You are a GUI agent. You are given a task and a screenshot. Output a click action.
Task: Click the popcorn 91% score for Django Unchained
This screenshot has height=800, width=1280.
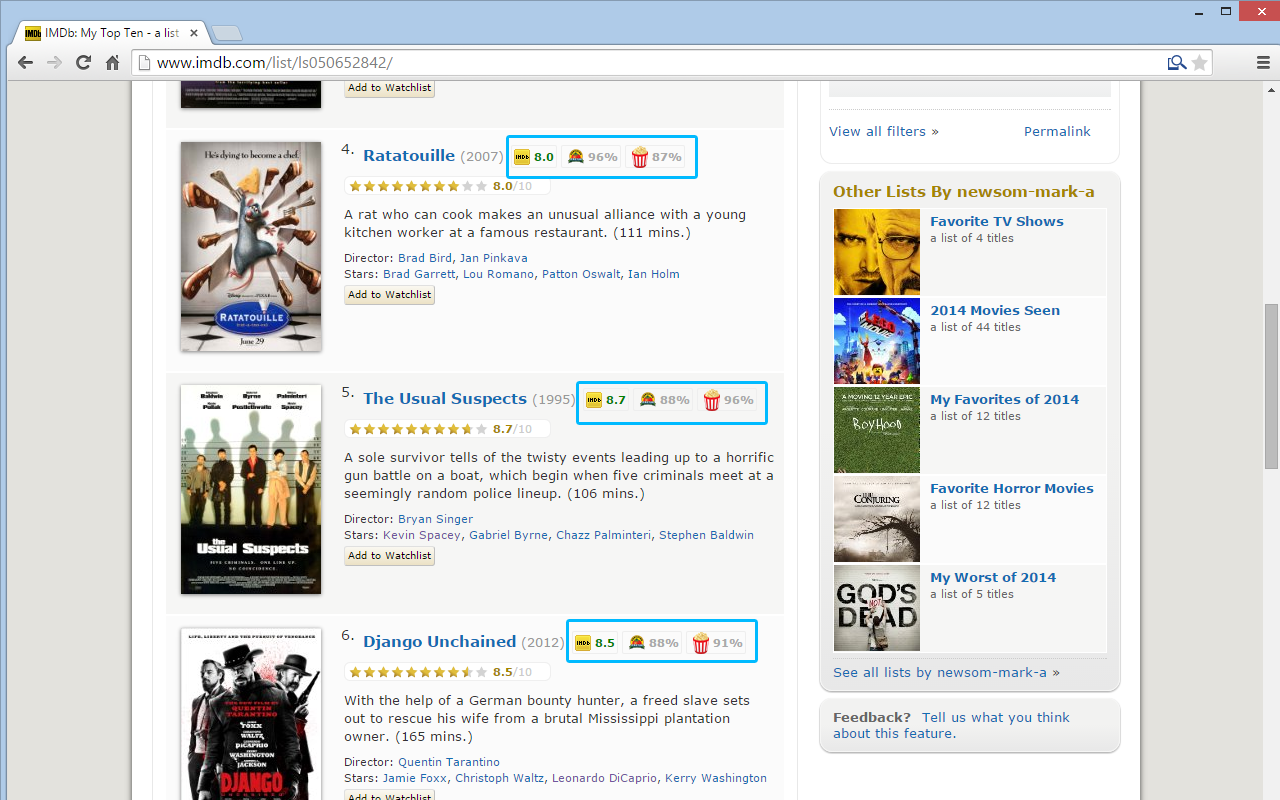[700, 643]
